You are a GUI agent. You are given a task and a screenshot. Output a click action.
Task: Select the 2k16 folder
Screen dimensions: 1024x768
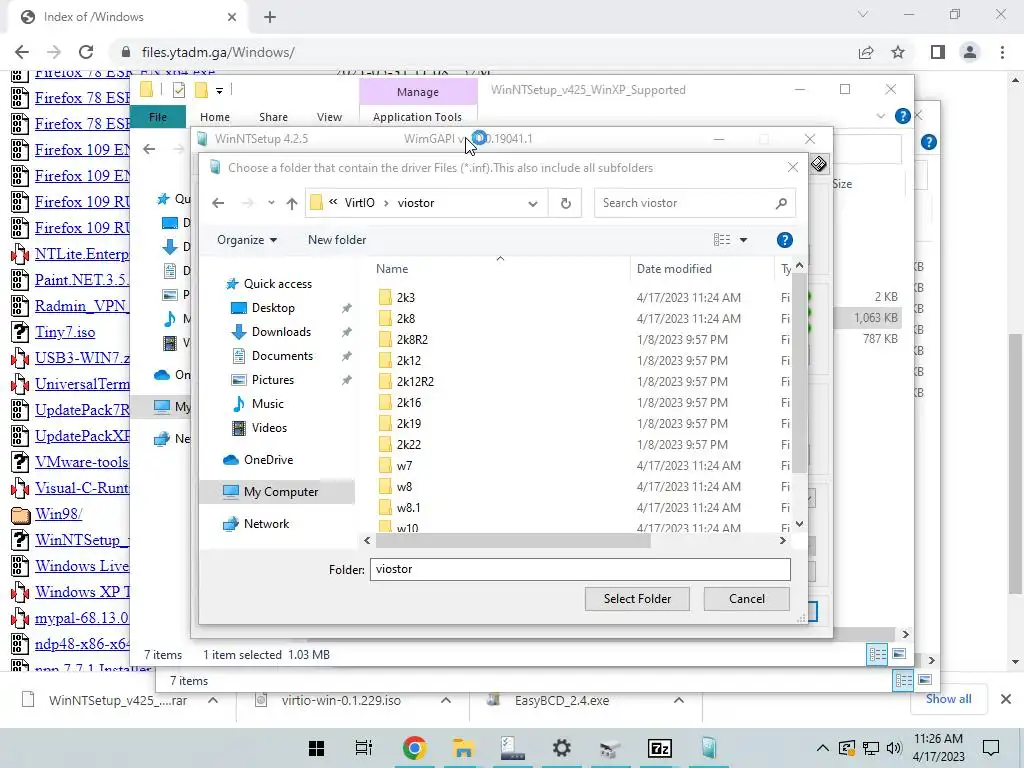click(409, 403)
